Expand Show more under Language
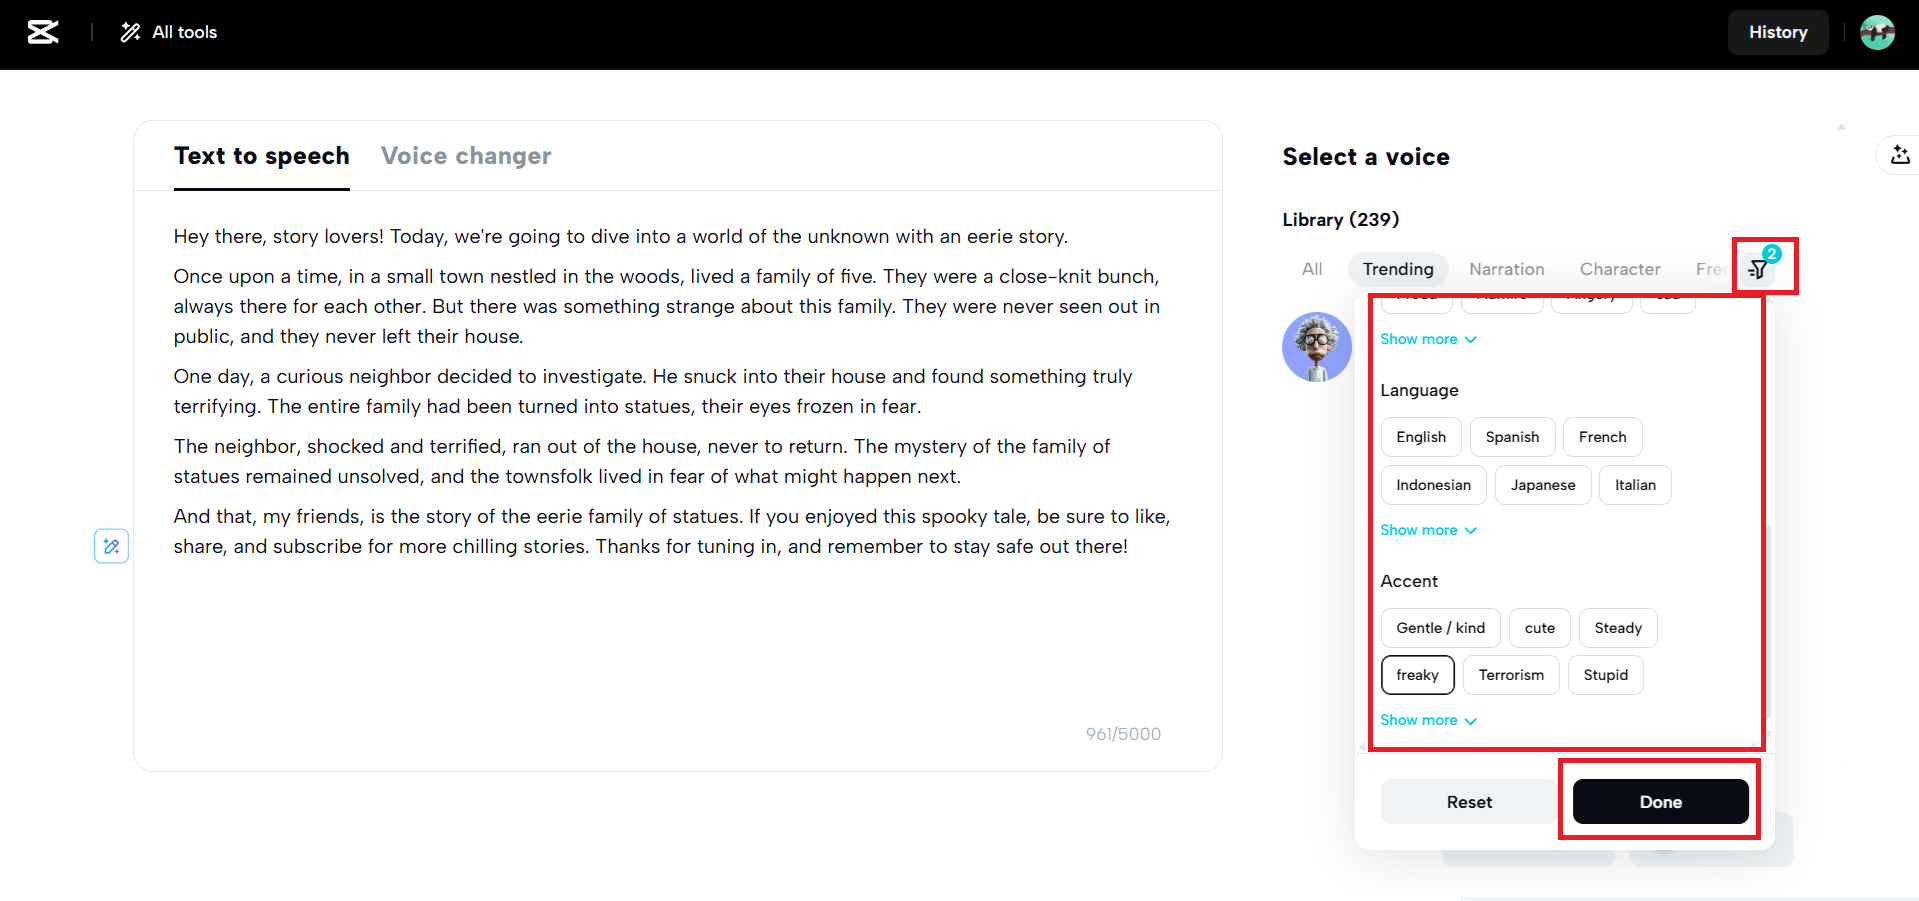This screenshot has width=1919, height=901. tap(1427, 530)
